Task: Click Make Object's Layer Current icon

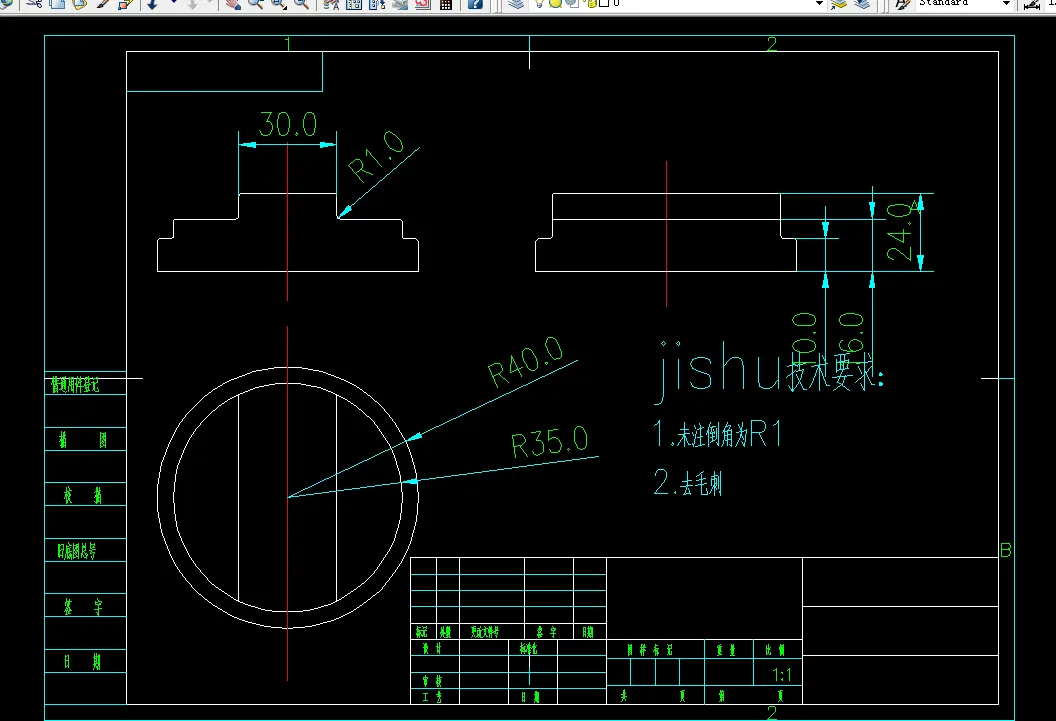Action: click(838, 3)
